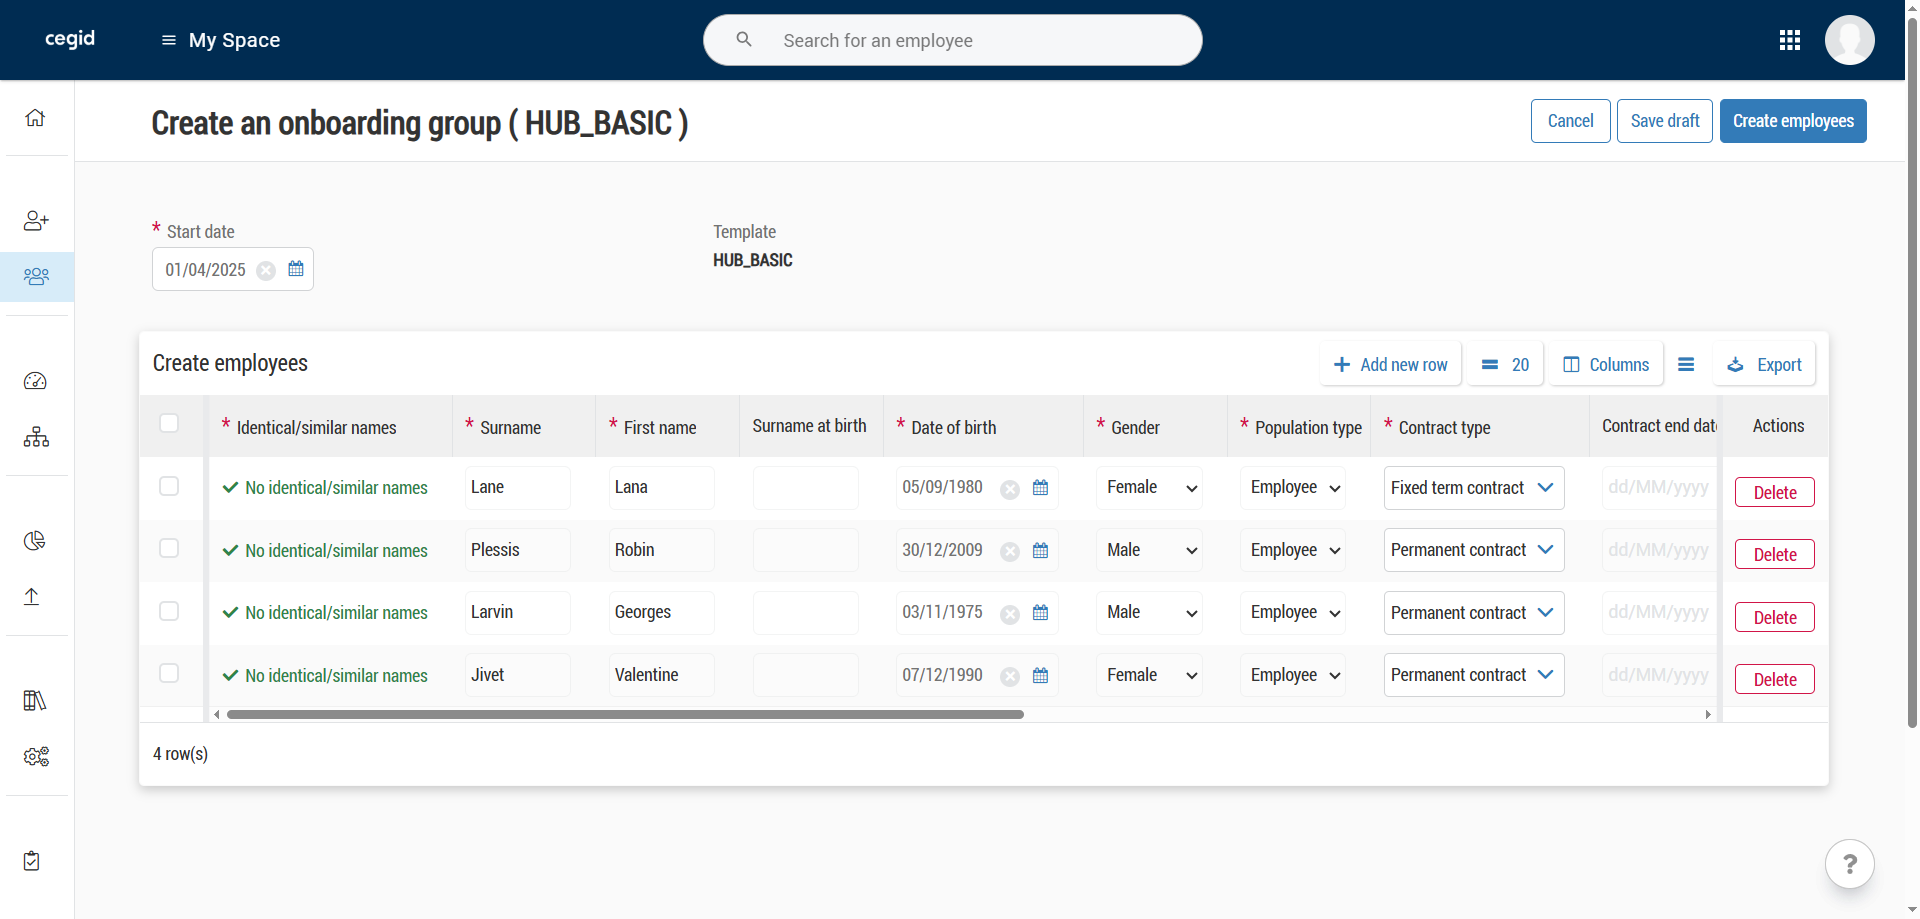
Task: Click Create employees button
Action: [1793, 121]
